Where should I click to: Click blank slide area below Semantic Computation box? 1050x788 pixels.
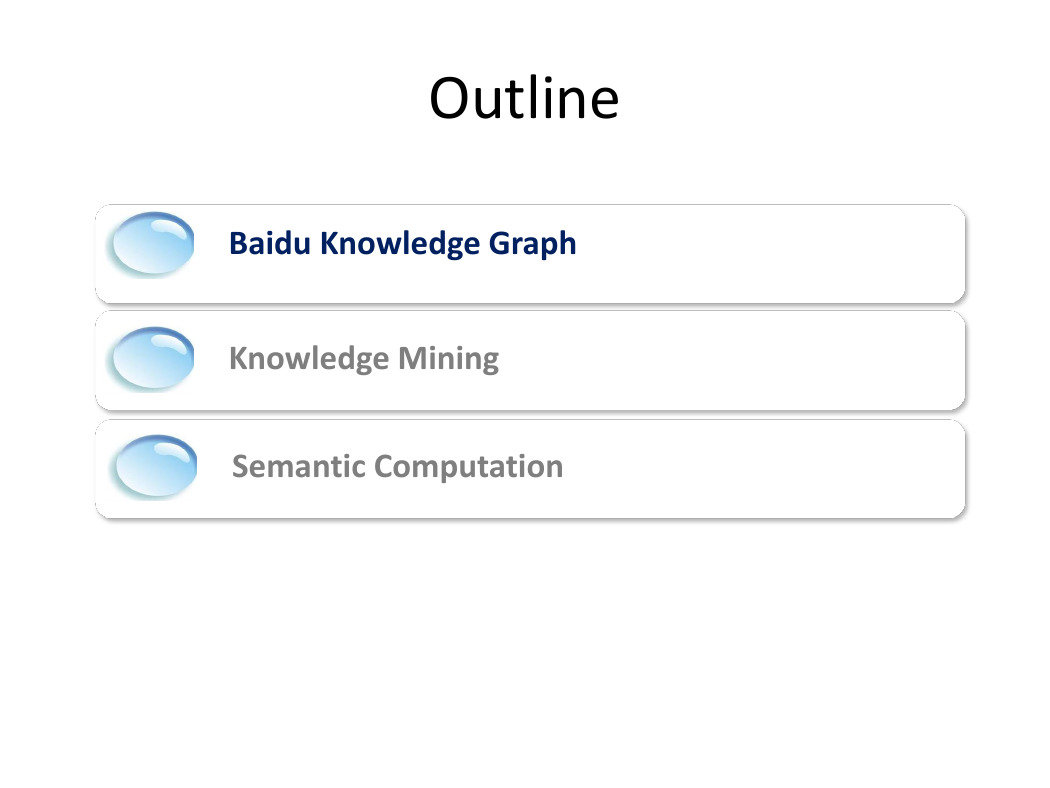click(x=525, y=643)
